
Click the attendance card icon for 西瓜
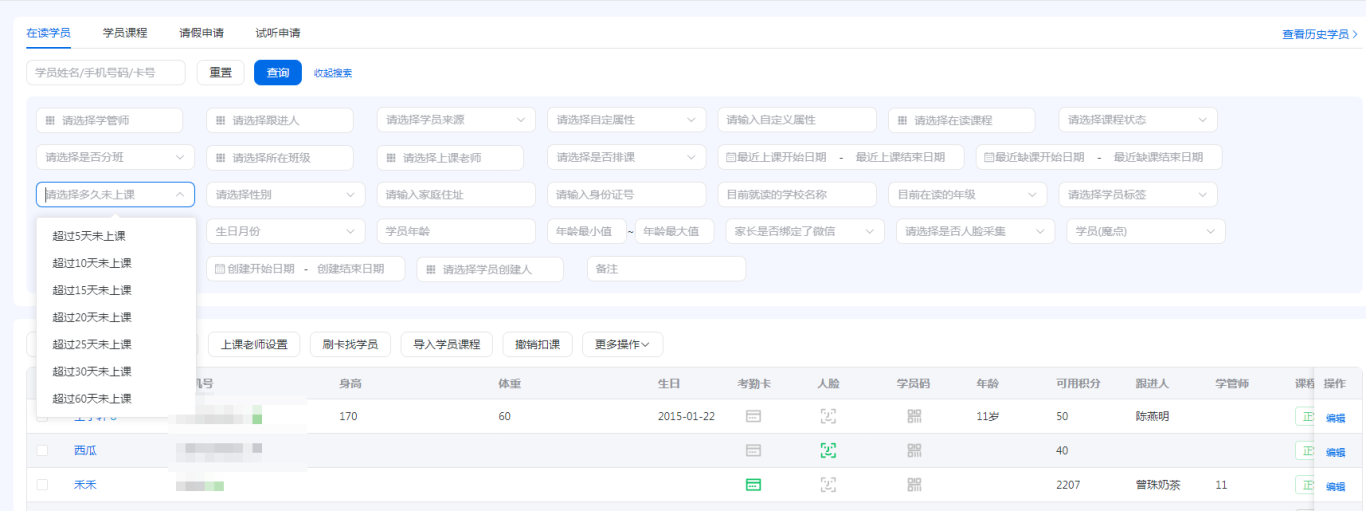753,451
